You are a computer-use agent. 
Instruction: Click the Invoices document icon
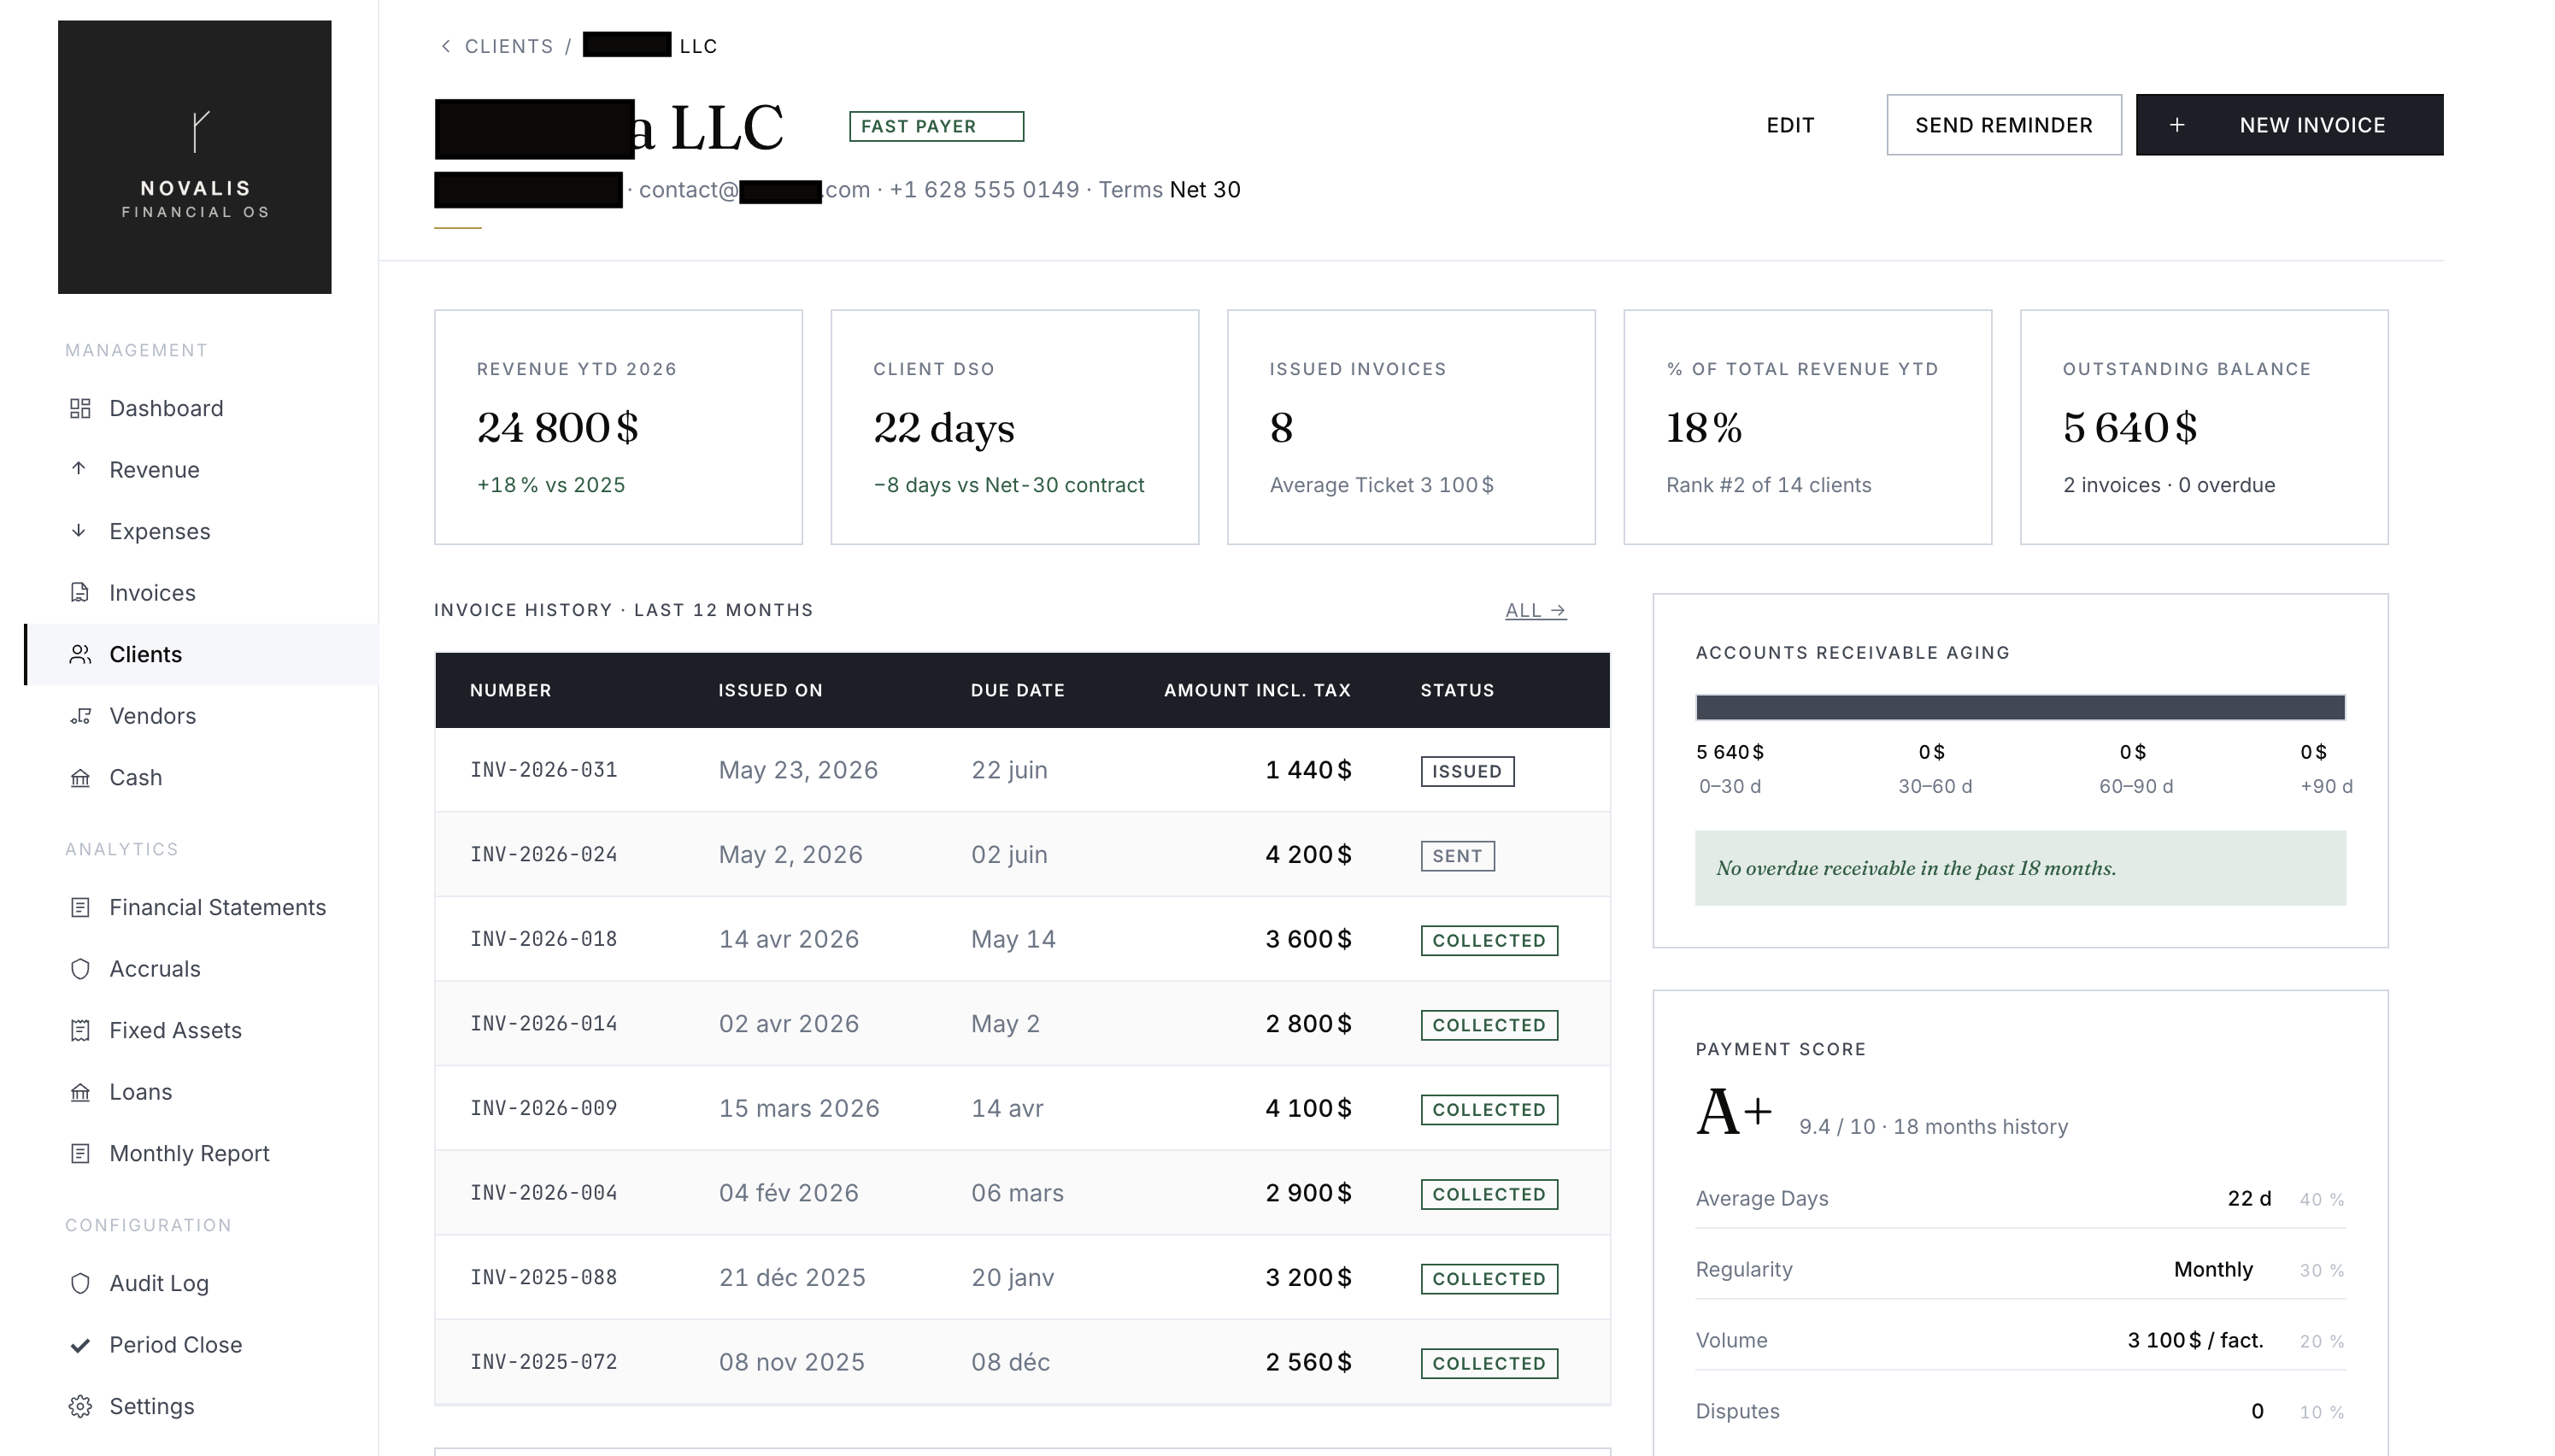[80, 592]
